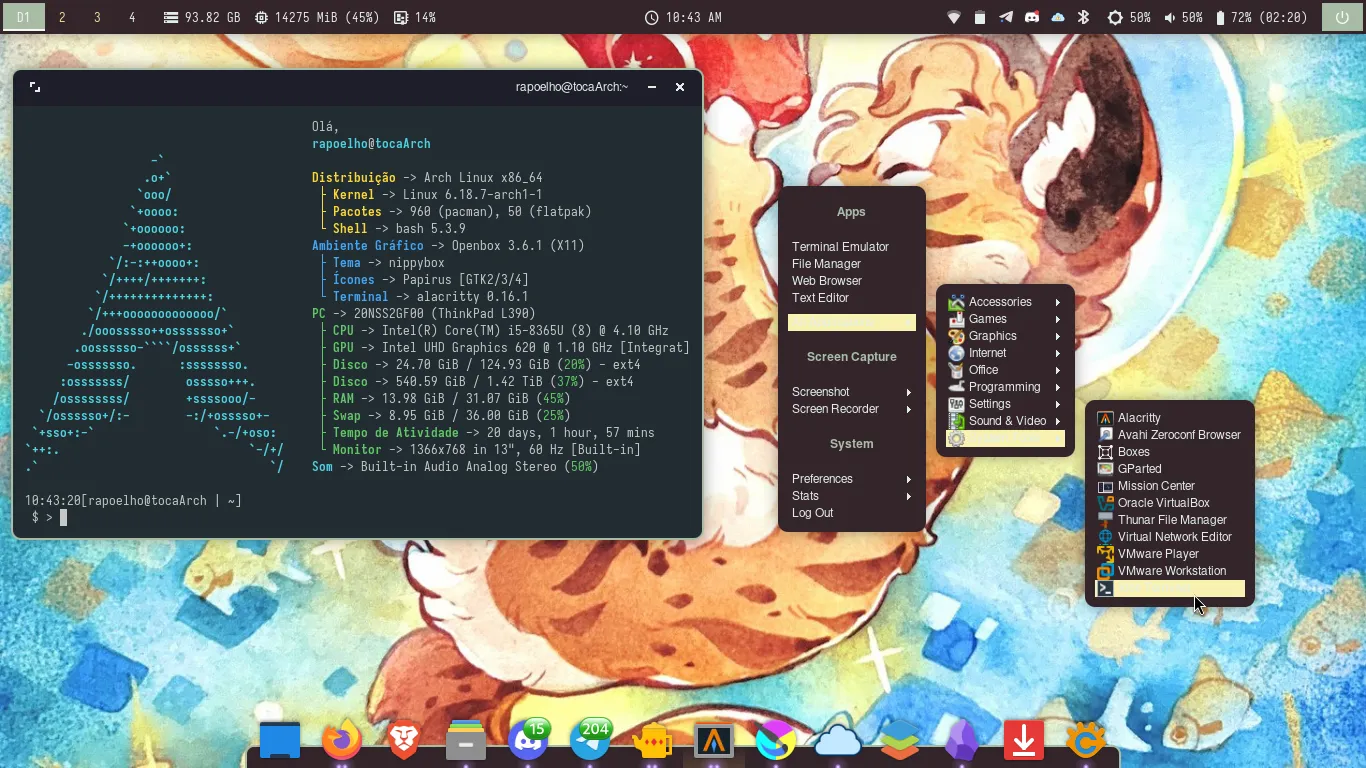Expand the Settings category submenu
This screenshot has width=1366, height=768.
[x=1006, y=404]
